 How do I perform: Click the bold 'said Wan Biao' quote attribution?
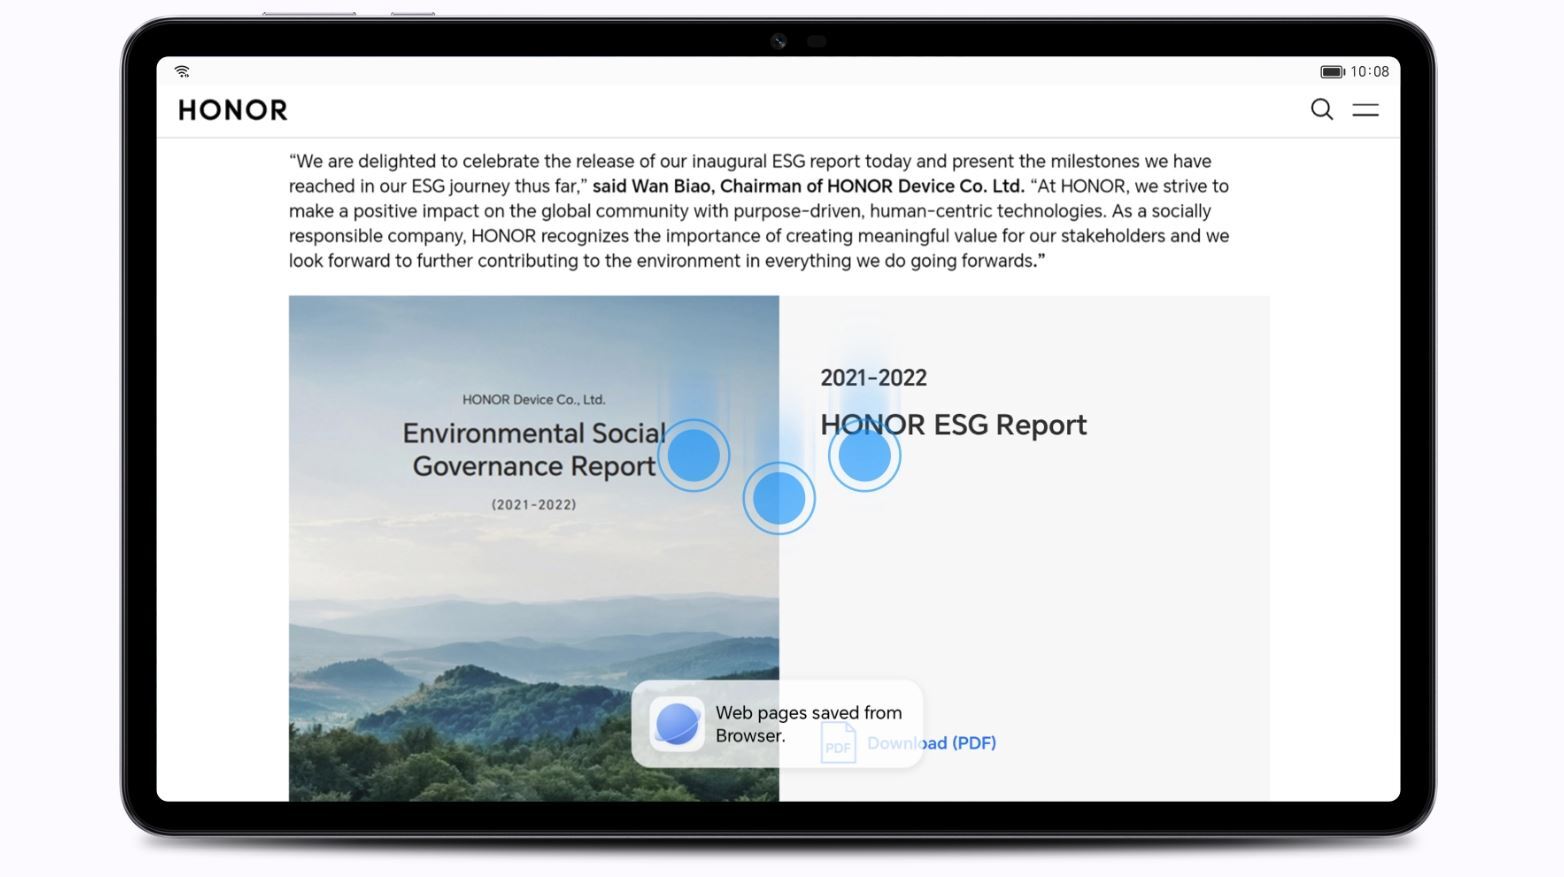808,186
